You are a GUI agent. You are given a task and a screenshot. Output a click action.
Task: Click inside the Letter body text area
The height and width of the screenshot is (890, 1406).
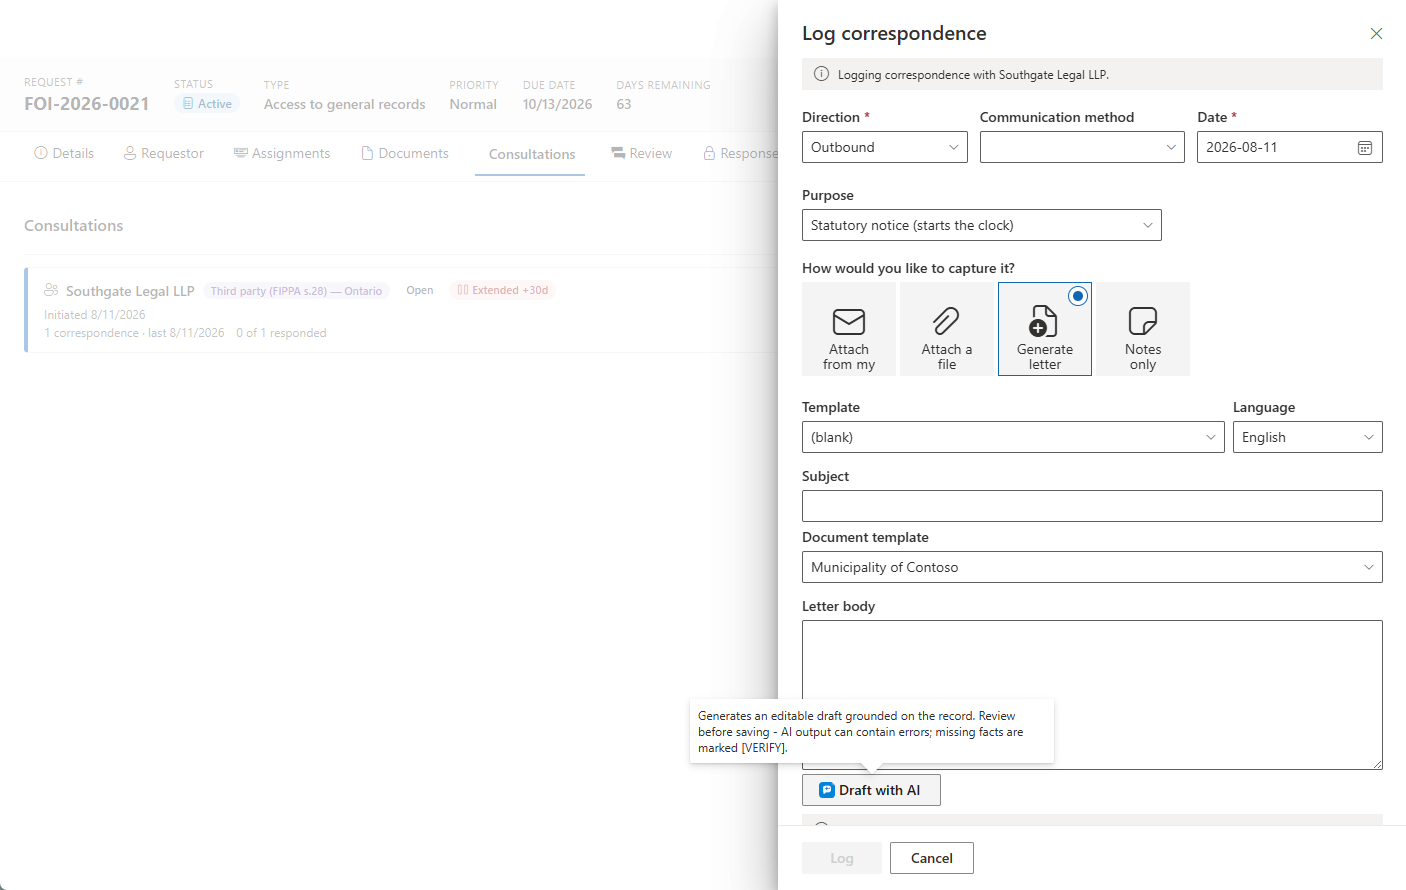[1092, 695]
